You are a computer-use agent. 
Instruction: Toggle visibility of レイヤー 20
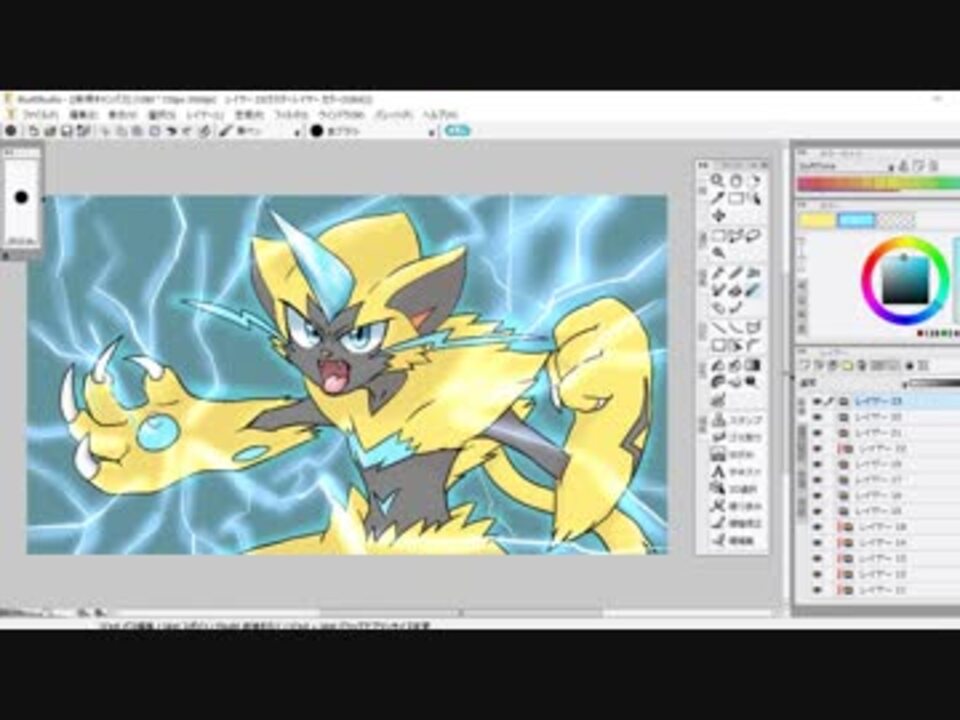click(817, 449)
